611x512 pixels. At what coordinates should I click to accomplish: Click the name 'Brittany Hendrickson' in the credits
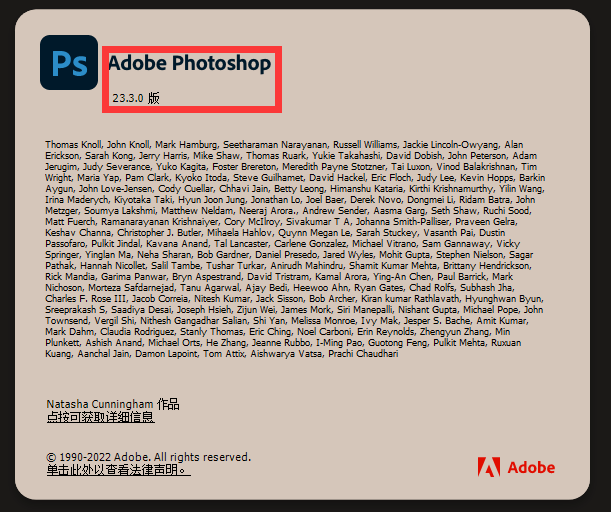487,266
